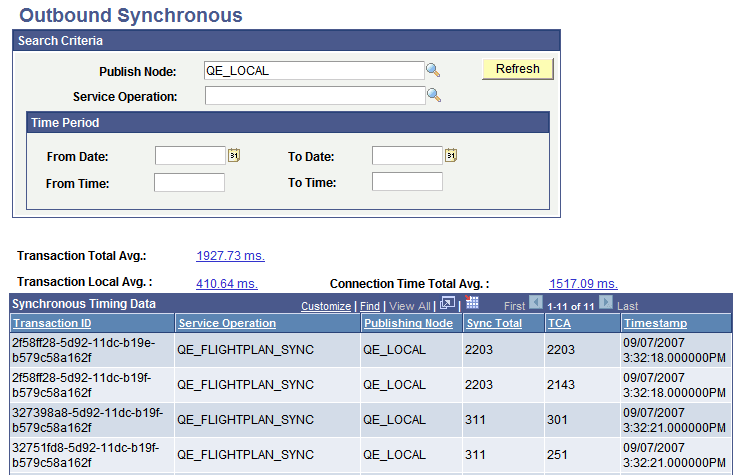Focus the Service Operation field
740x475 pixels.
click(x=315, y=96)
